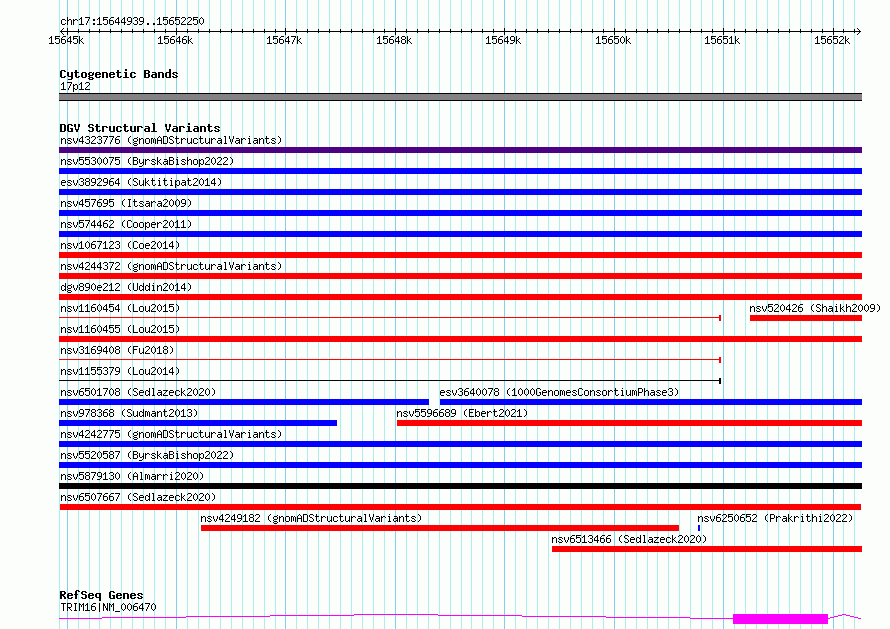This screenshot has height=629, width=890.
Task: Select the red nsv520426 Shaikh2009 bar
Action: [806, 318]
